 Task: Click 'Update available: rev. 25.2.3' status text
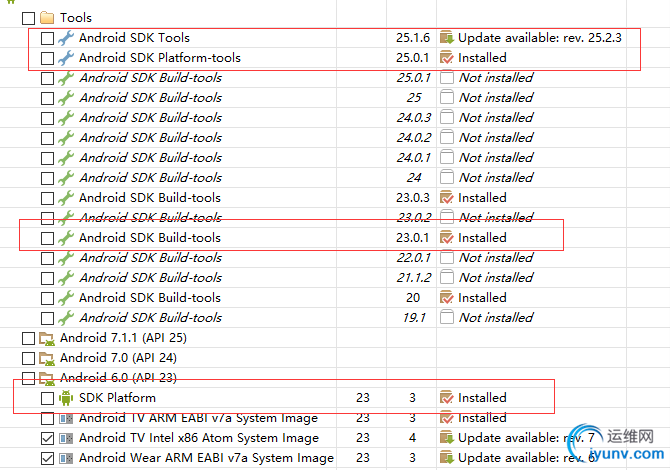[x=540, y=38]
